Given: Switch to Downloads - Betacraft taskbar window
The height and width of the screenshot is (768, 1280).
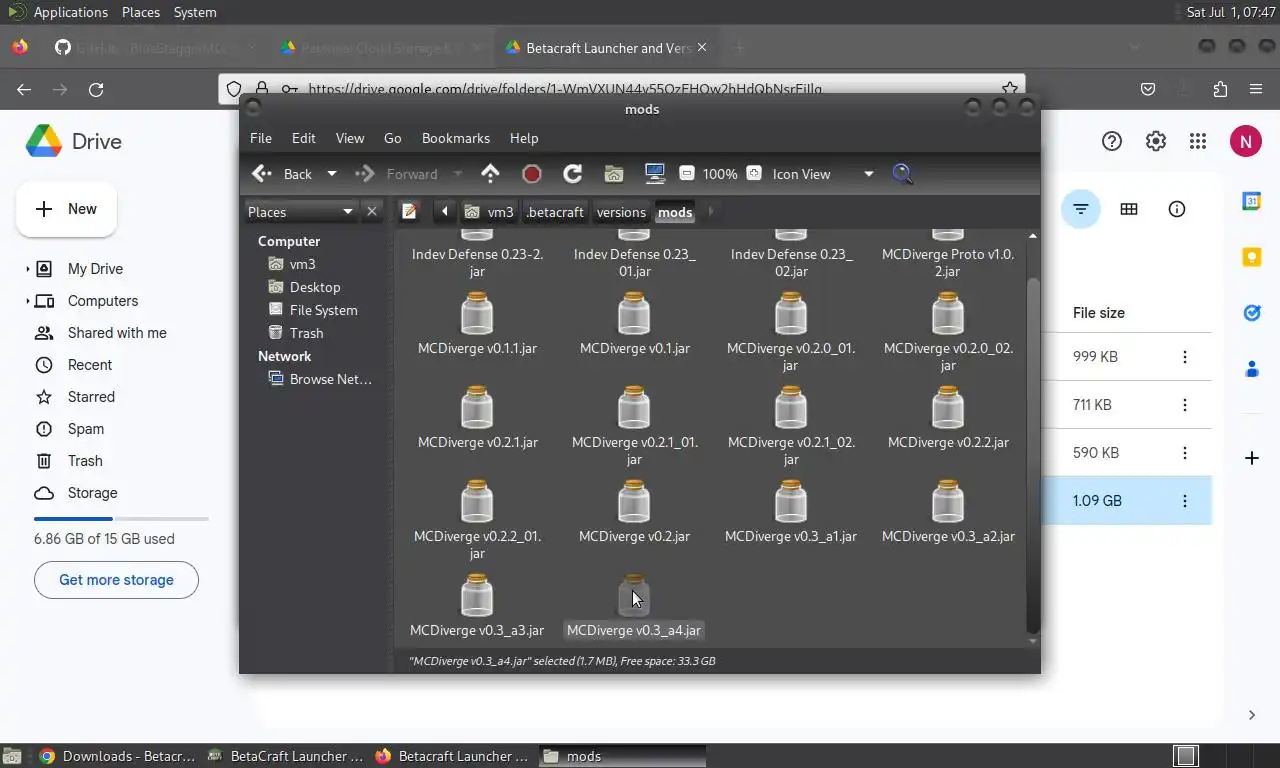Looking at the screenshot, I should pos(117,756).
